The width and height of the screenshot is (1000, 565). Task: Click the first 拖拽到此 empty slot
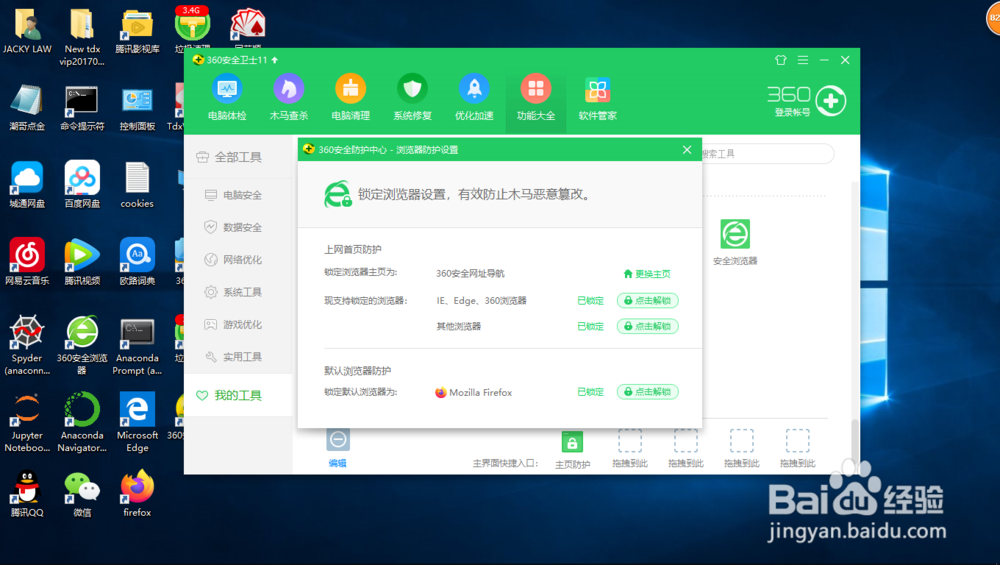pos(629,441)
